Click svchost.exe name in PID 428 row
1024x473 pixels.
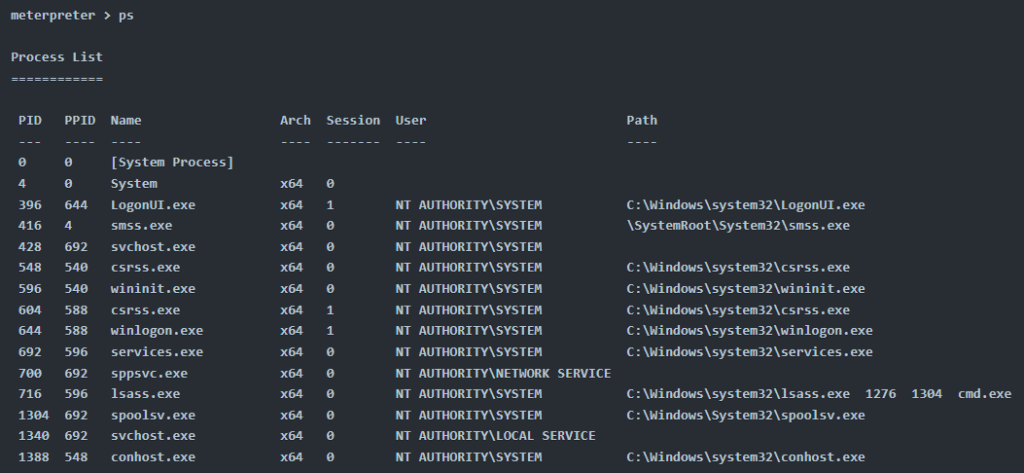pyautogui.click(x=153, y=246)
